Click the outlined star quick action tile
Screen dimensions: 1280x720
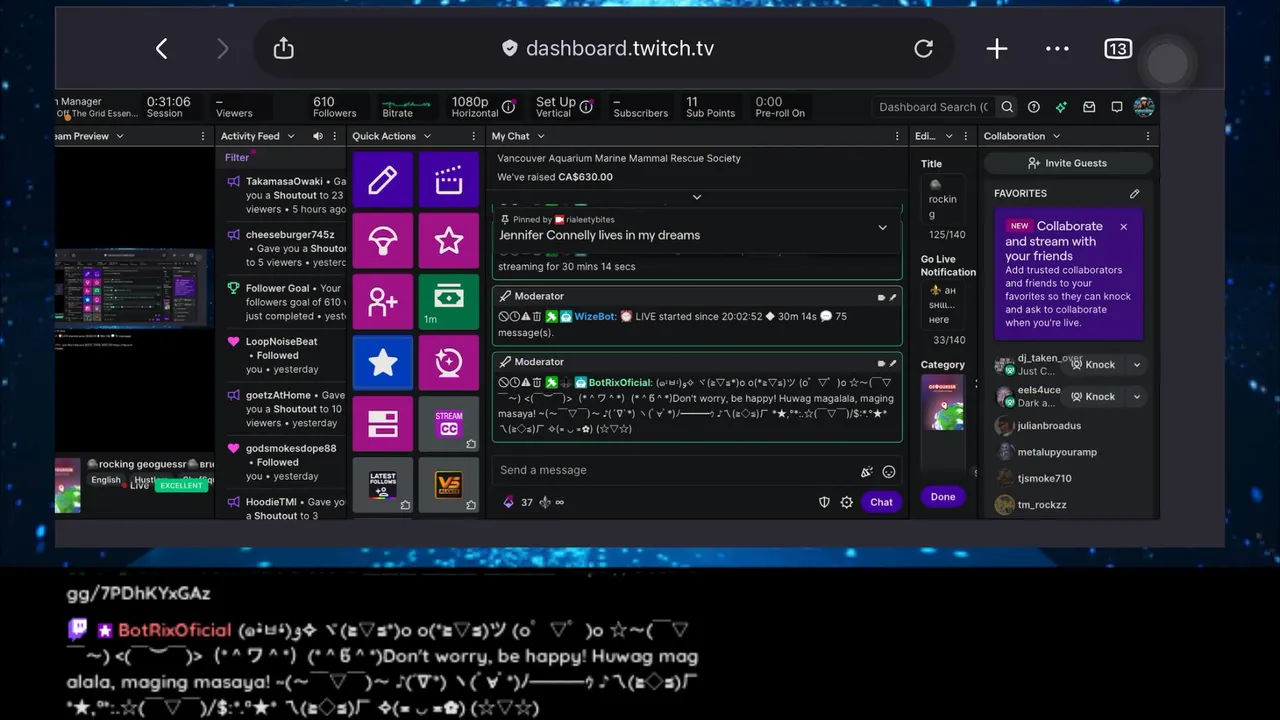[448, 241]
